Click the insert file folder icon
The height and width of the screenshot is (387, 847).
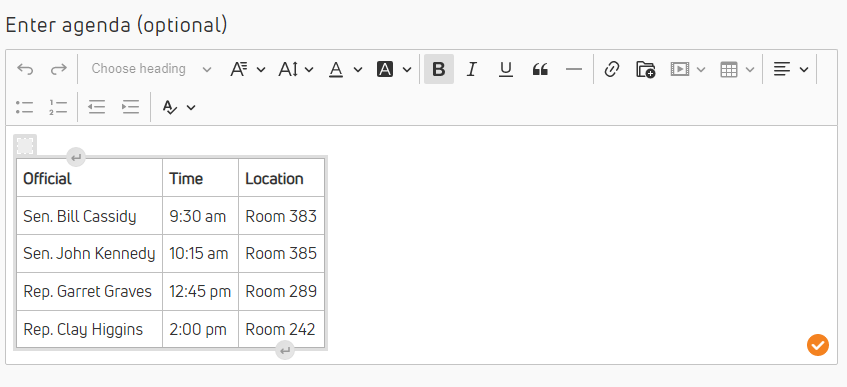(x=646, y=69)
